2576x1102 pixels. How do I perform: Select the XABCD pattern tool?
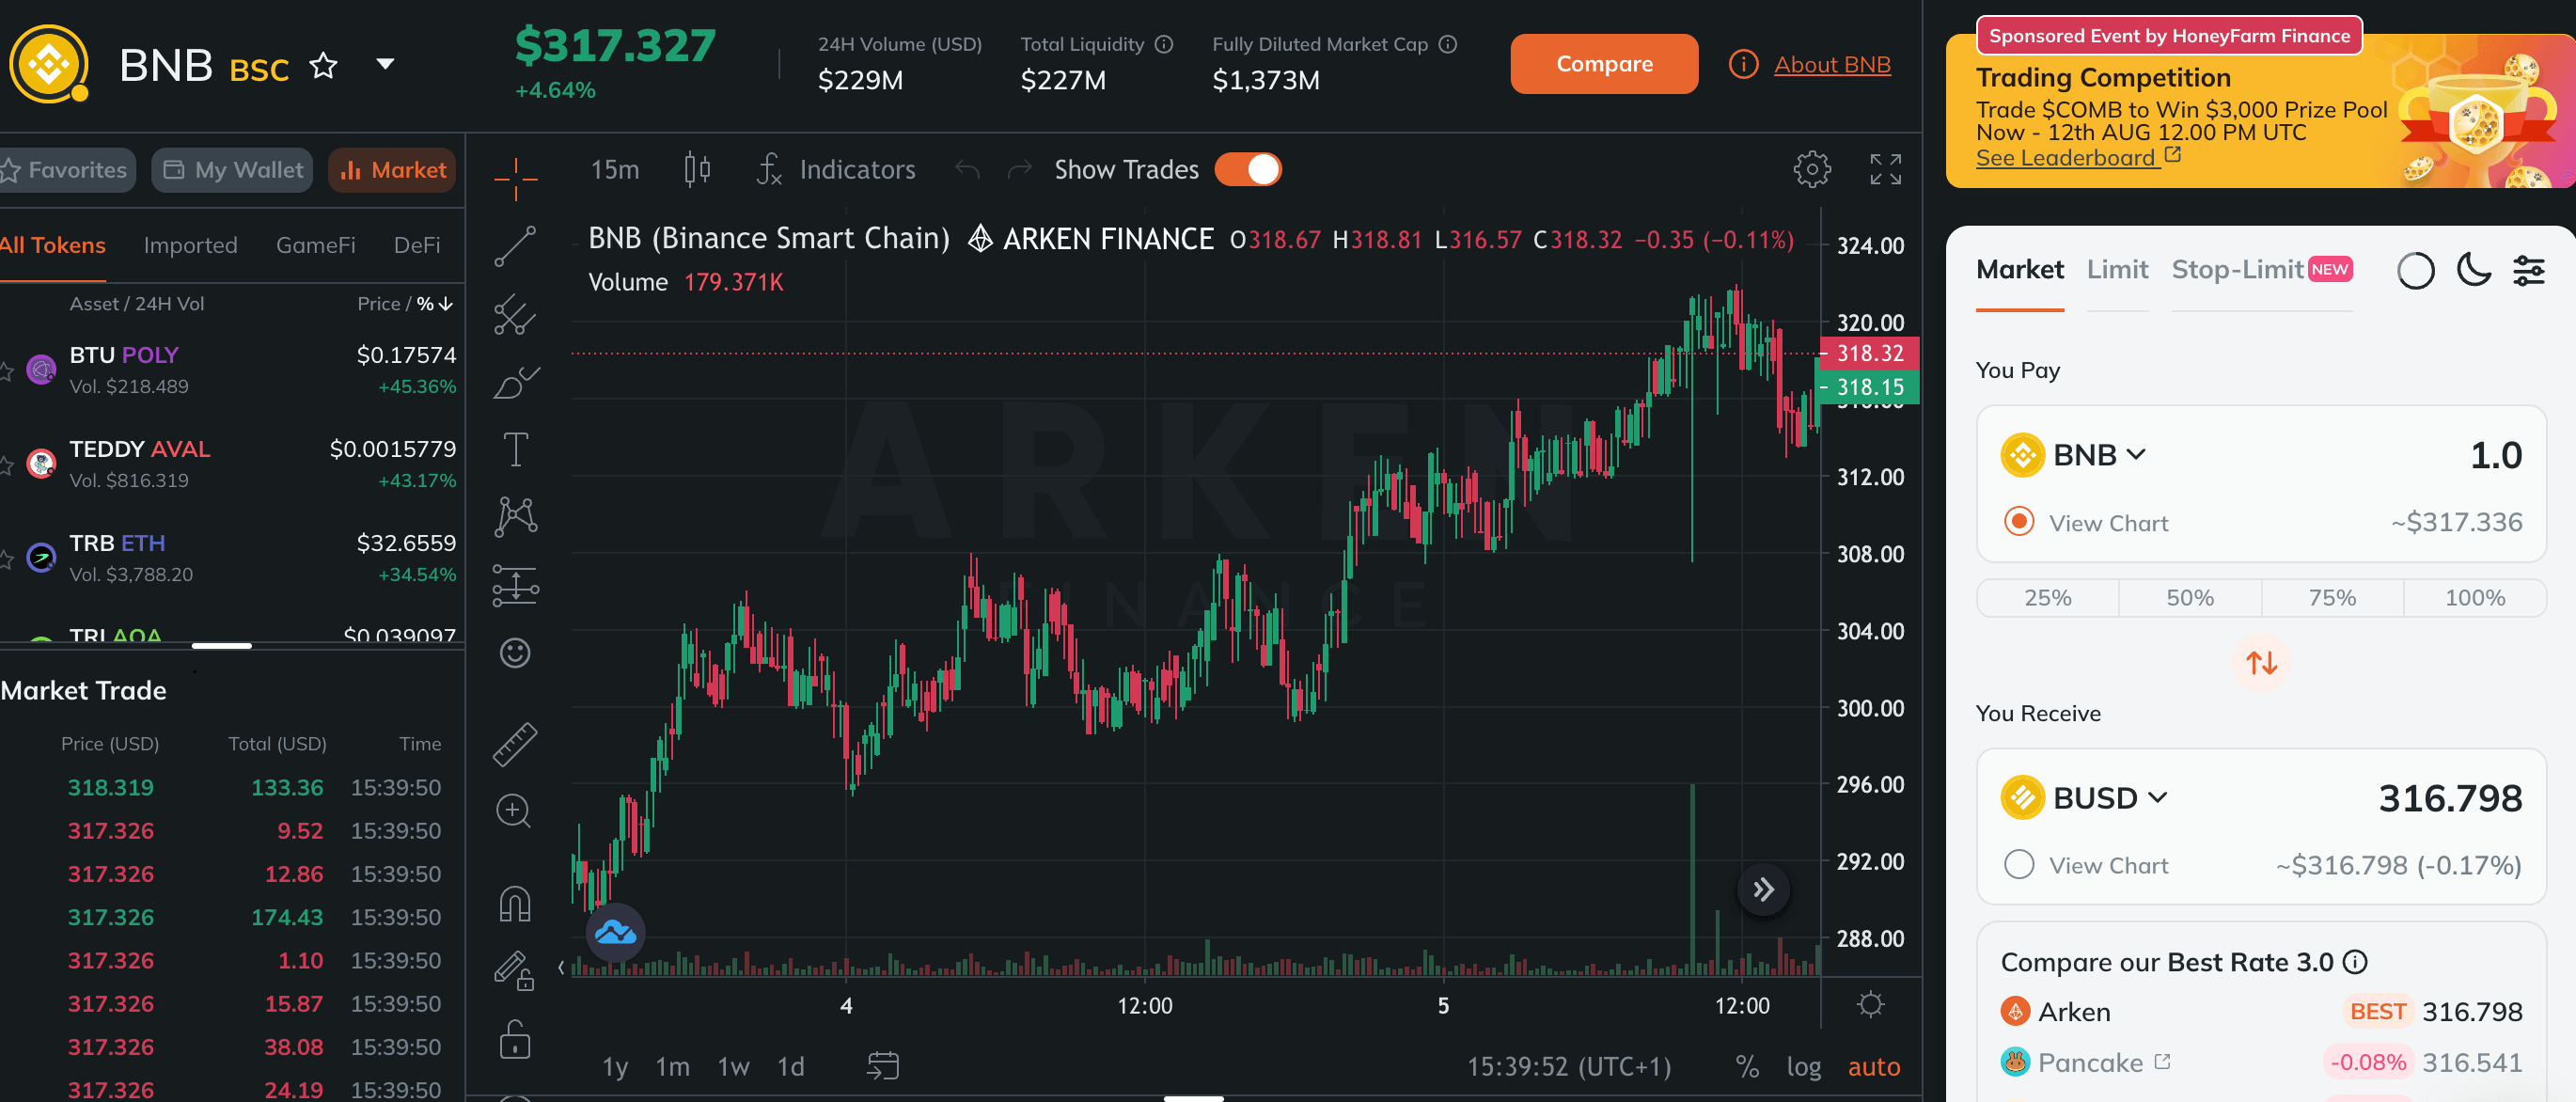(x=515, y=517)
